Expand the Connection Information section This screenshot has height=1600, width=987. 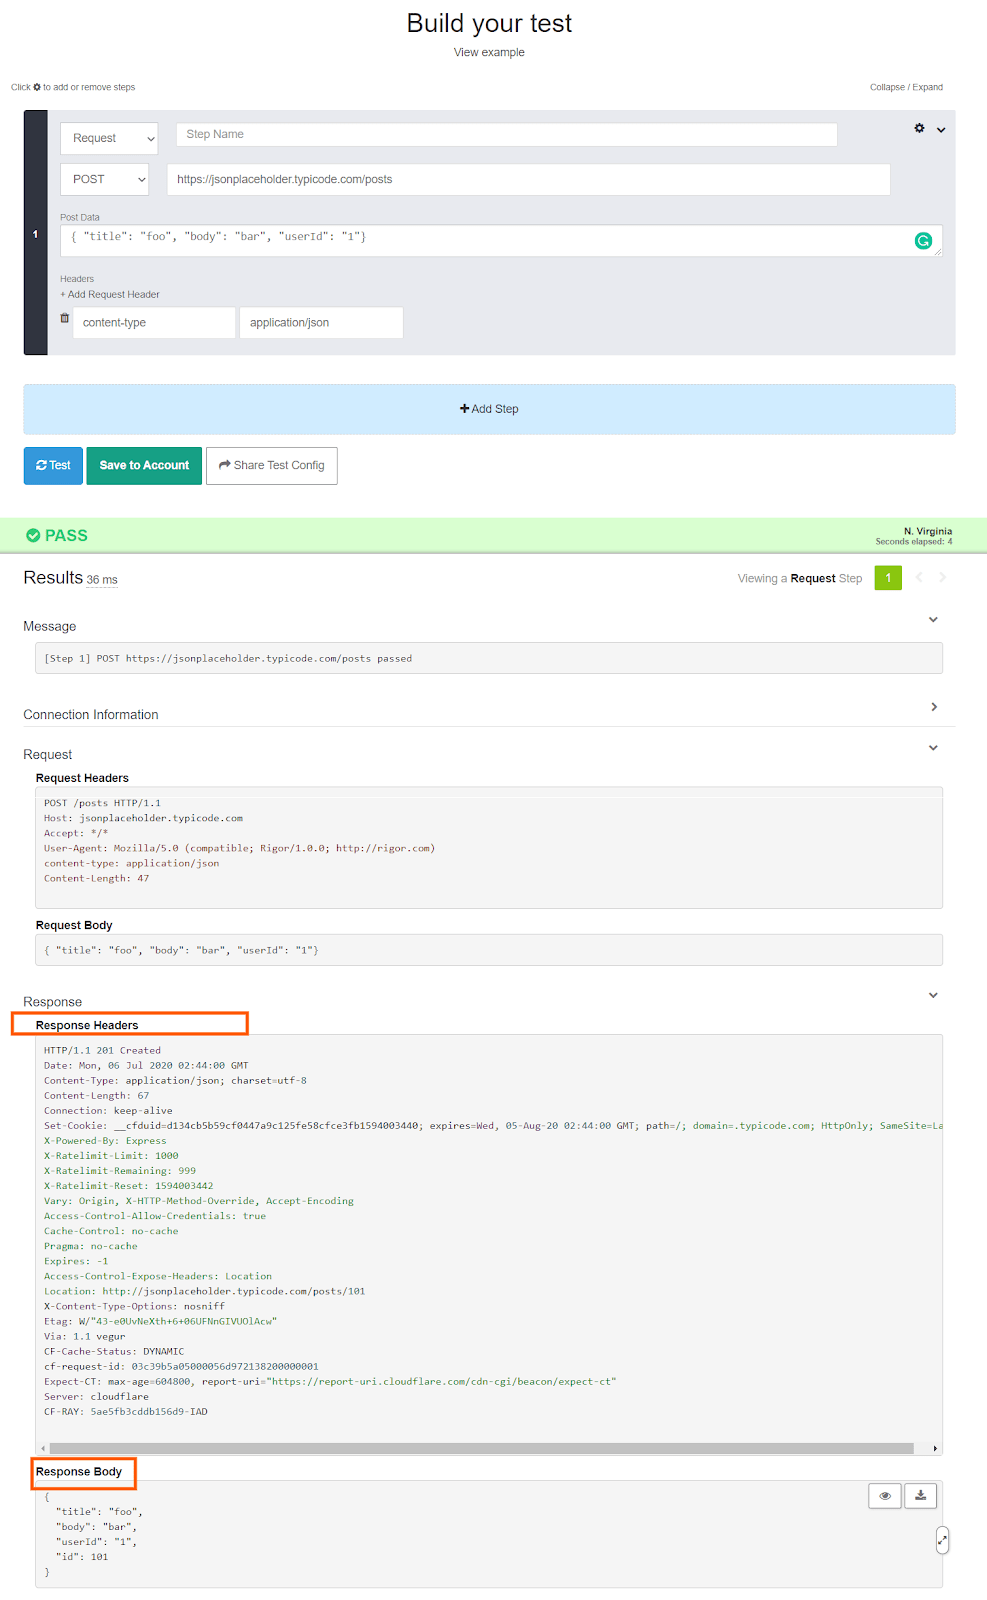(934, 707)
